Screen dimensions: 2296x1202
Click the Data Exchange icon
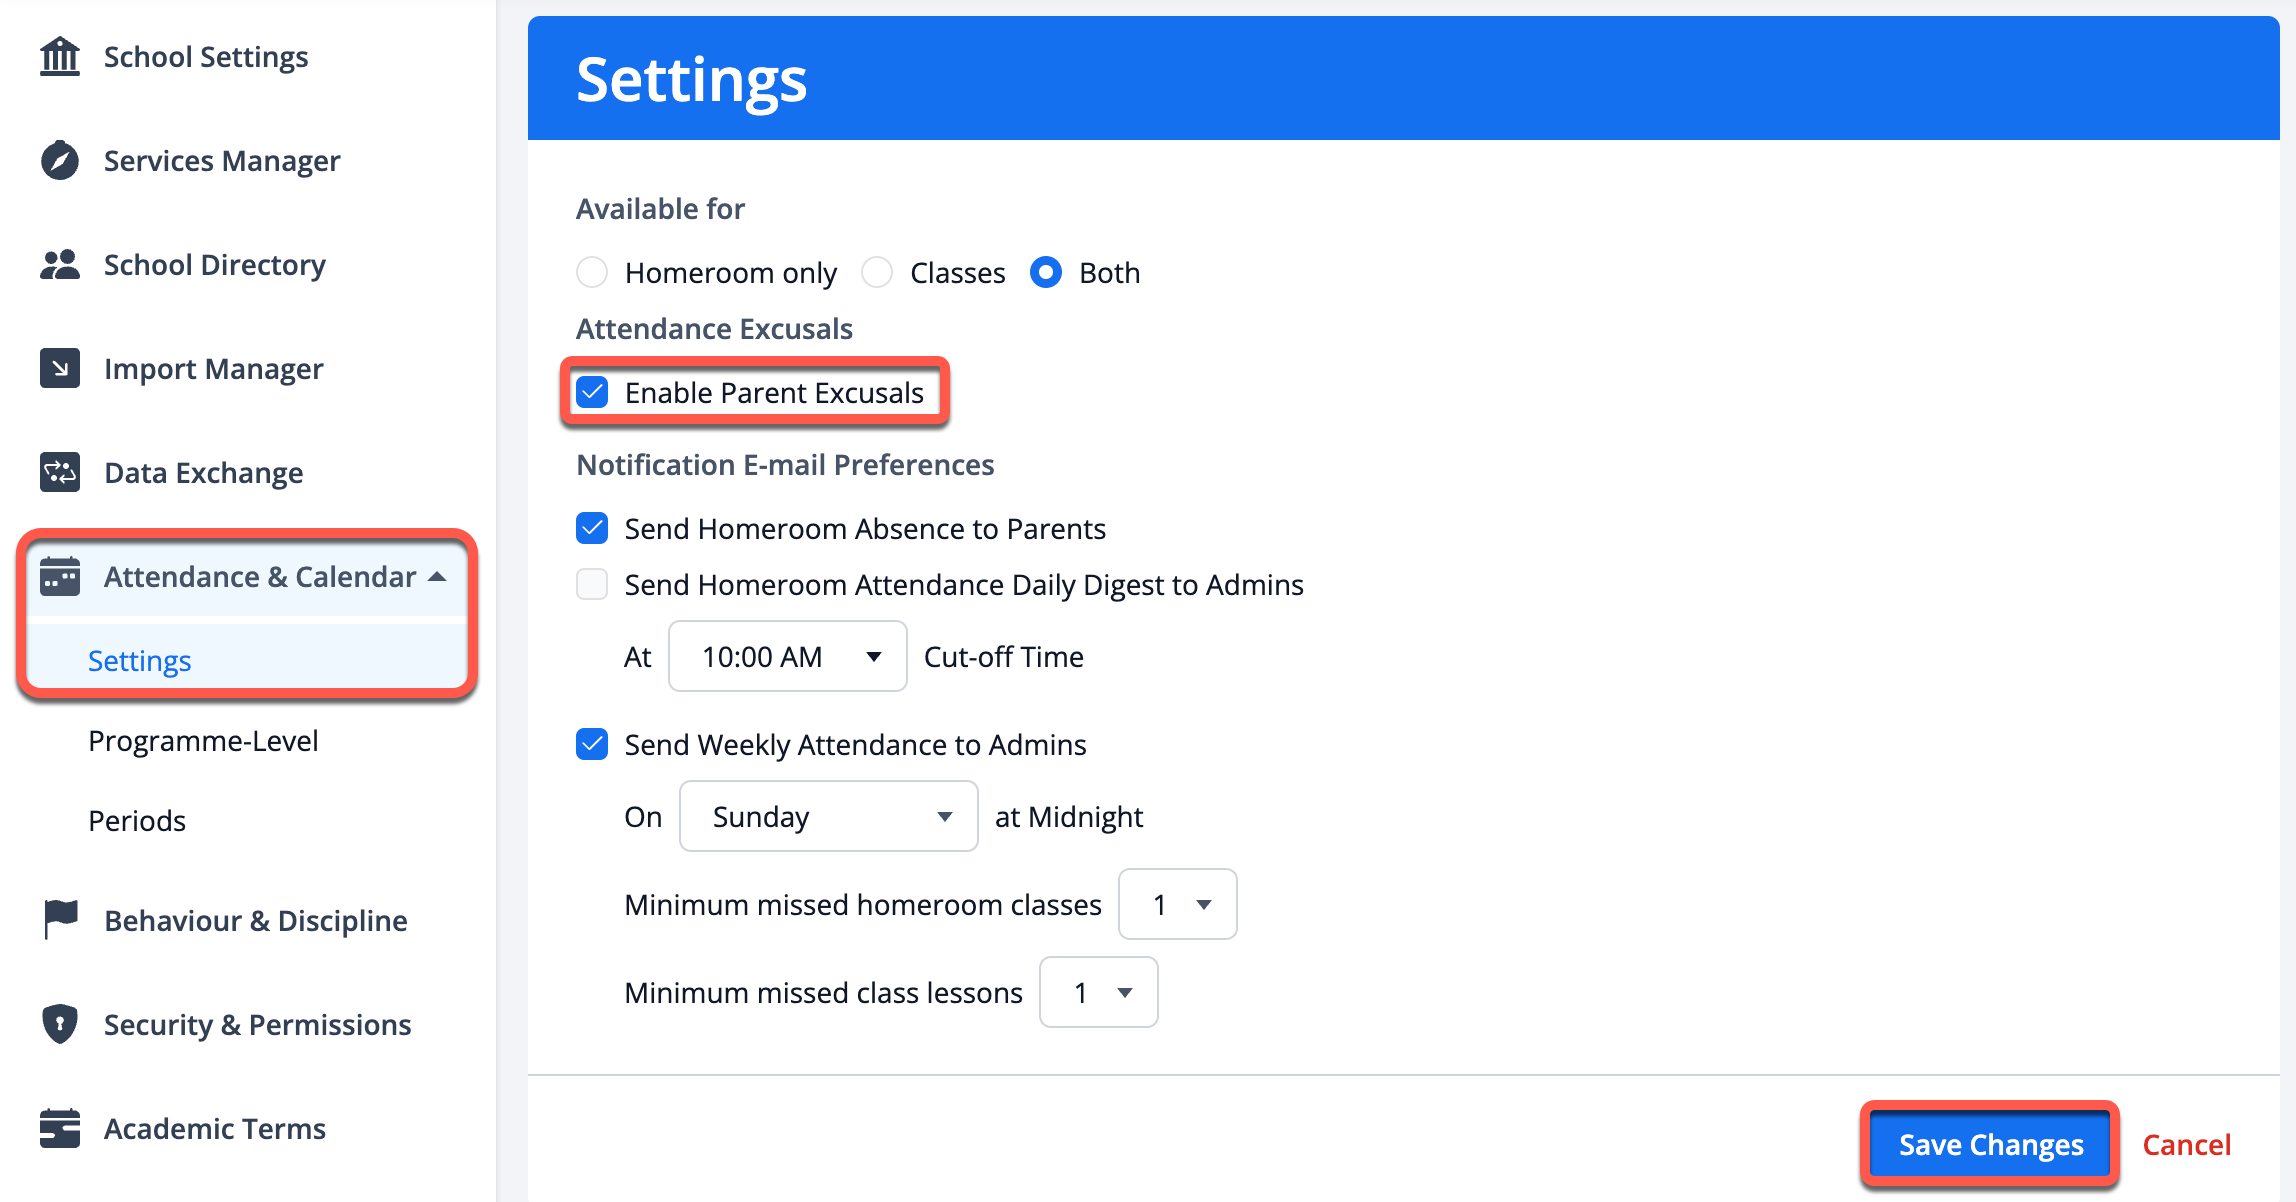60,473
